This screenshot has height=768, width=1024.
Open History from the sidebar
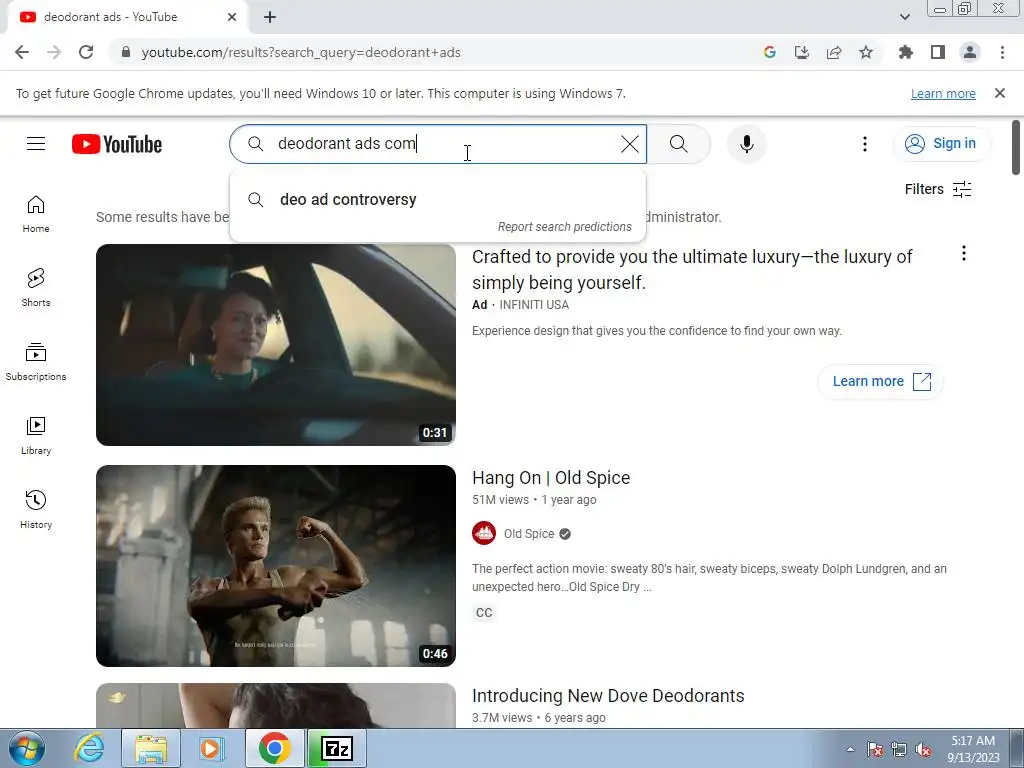pyautogui.click(x=36, y=510)
